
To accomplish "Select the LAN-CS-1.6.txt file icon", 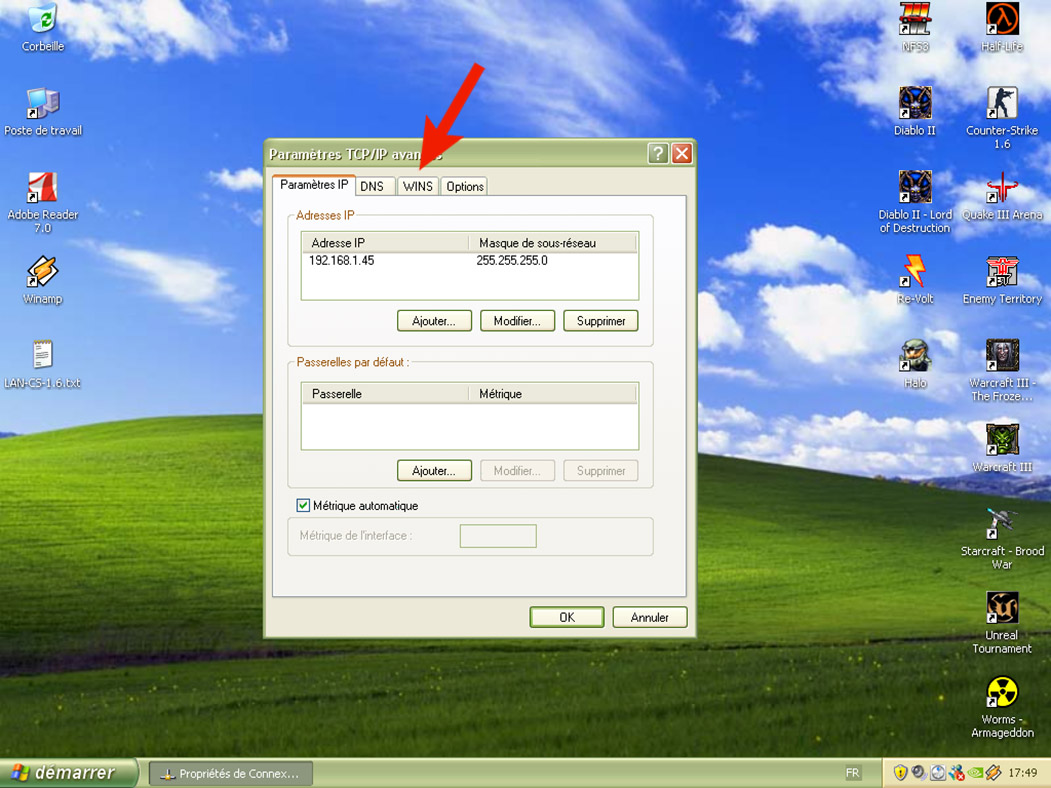I will (x=42, y=356).
